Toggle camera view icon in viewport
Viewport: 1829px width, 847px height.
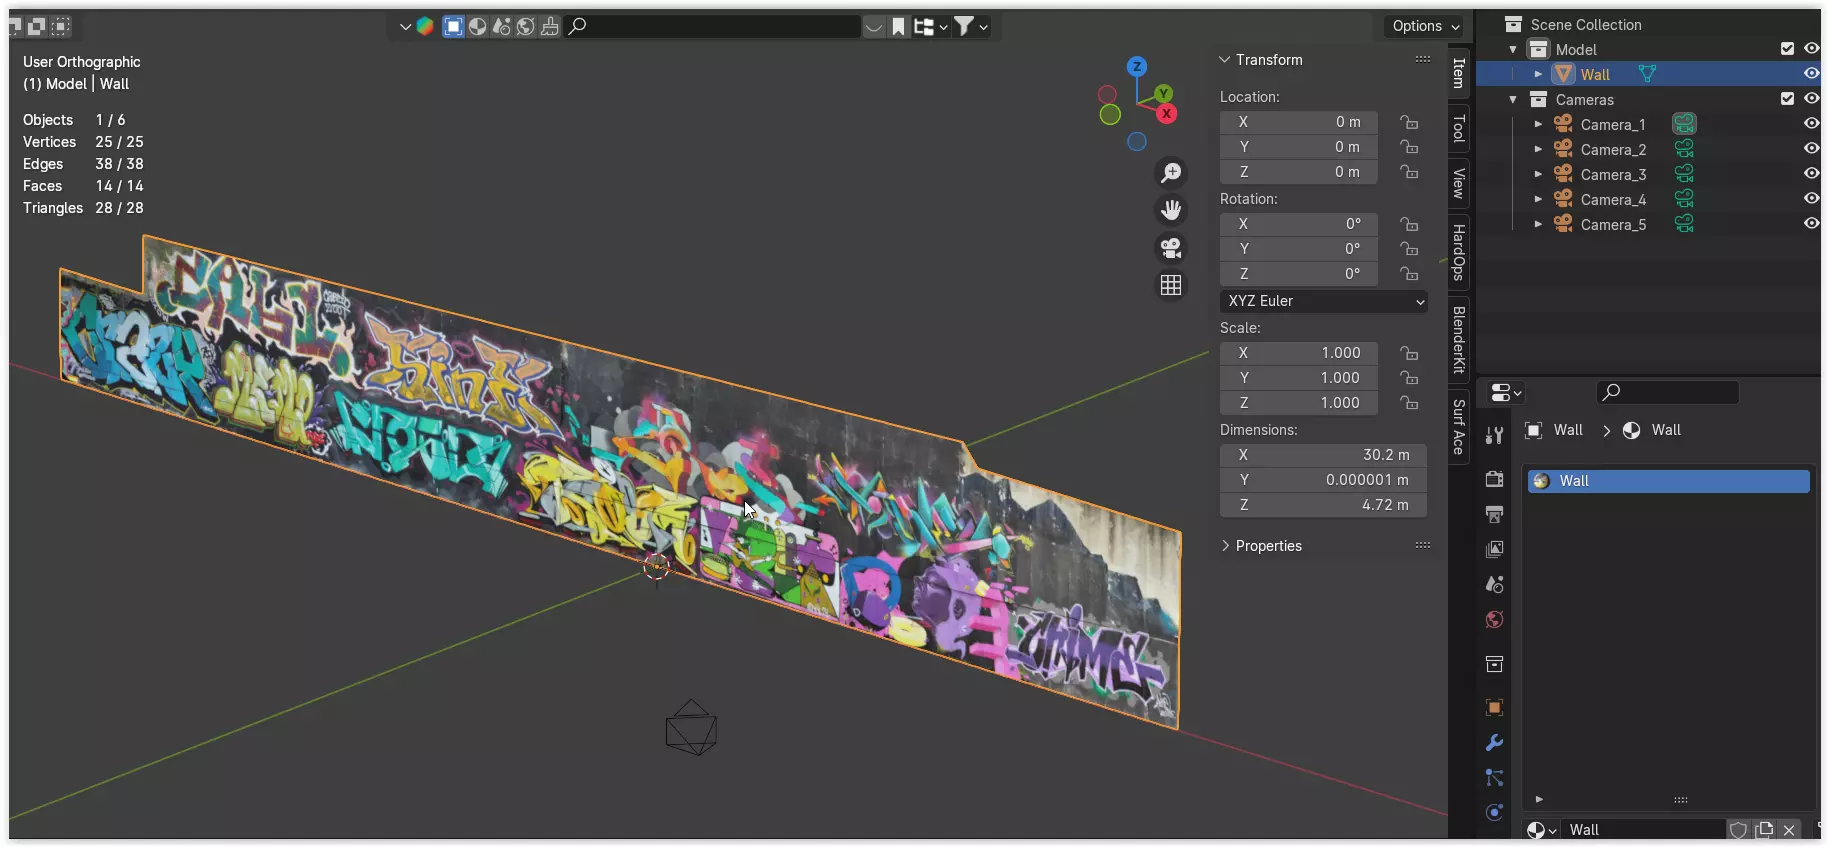1171,248
